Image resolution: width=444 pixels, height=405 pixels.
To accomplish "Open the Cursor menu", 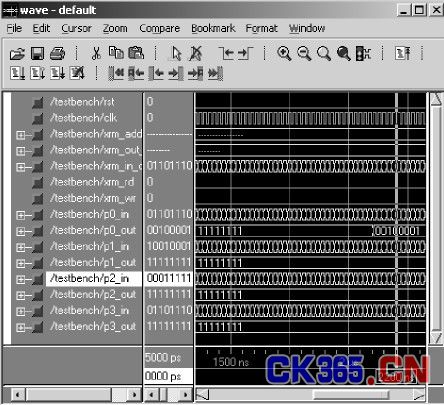I will (x=76, y=29).
